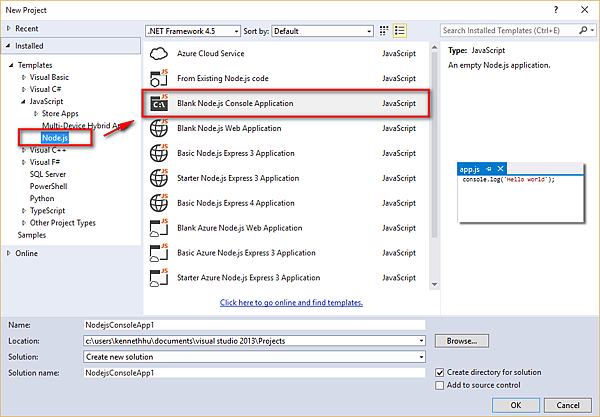This screenshot has height=417, width=600.
Task: Select 'Starter Azure Node.js Express 3 Application' name
Action: [248, 278]
